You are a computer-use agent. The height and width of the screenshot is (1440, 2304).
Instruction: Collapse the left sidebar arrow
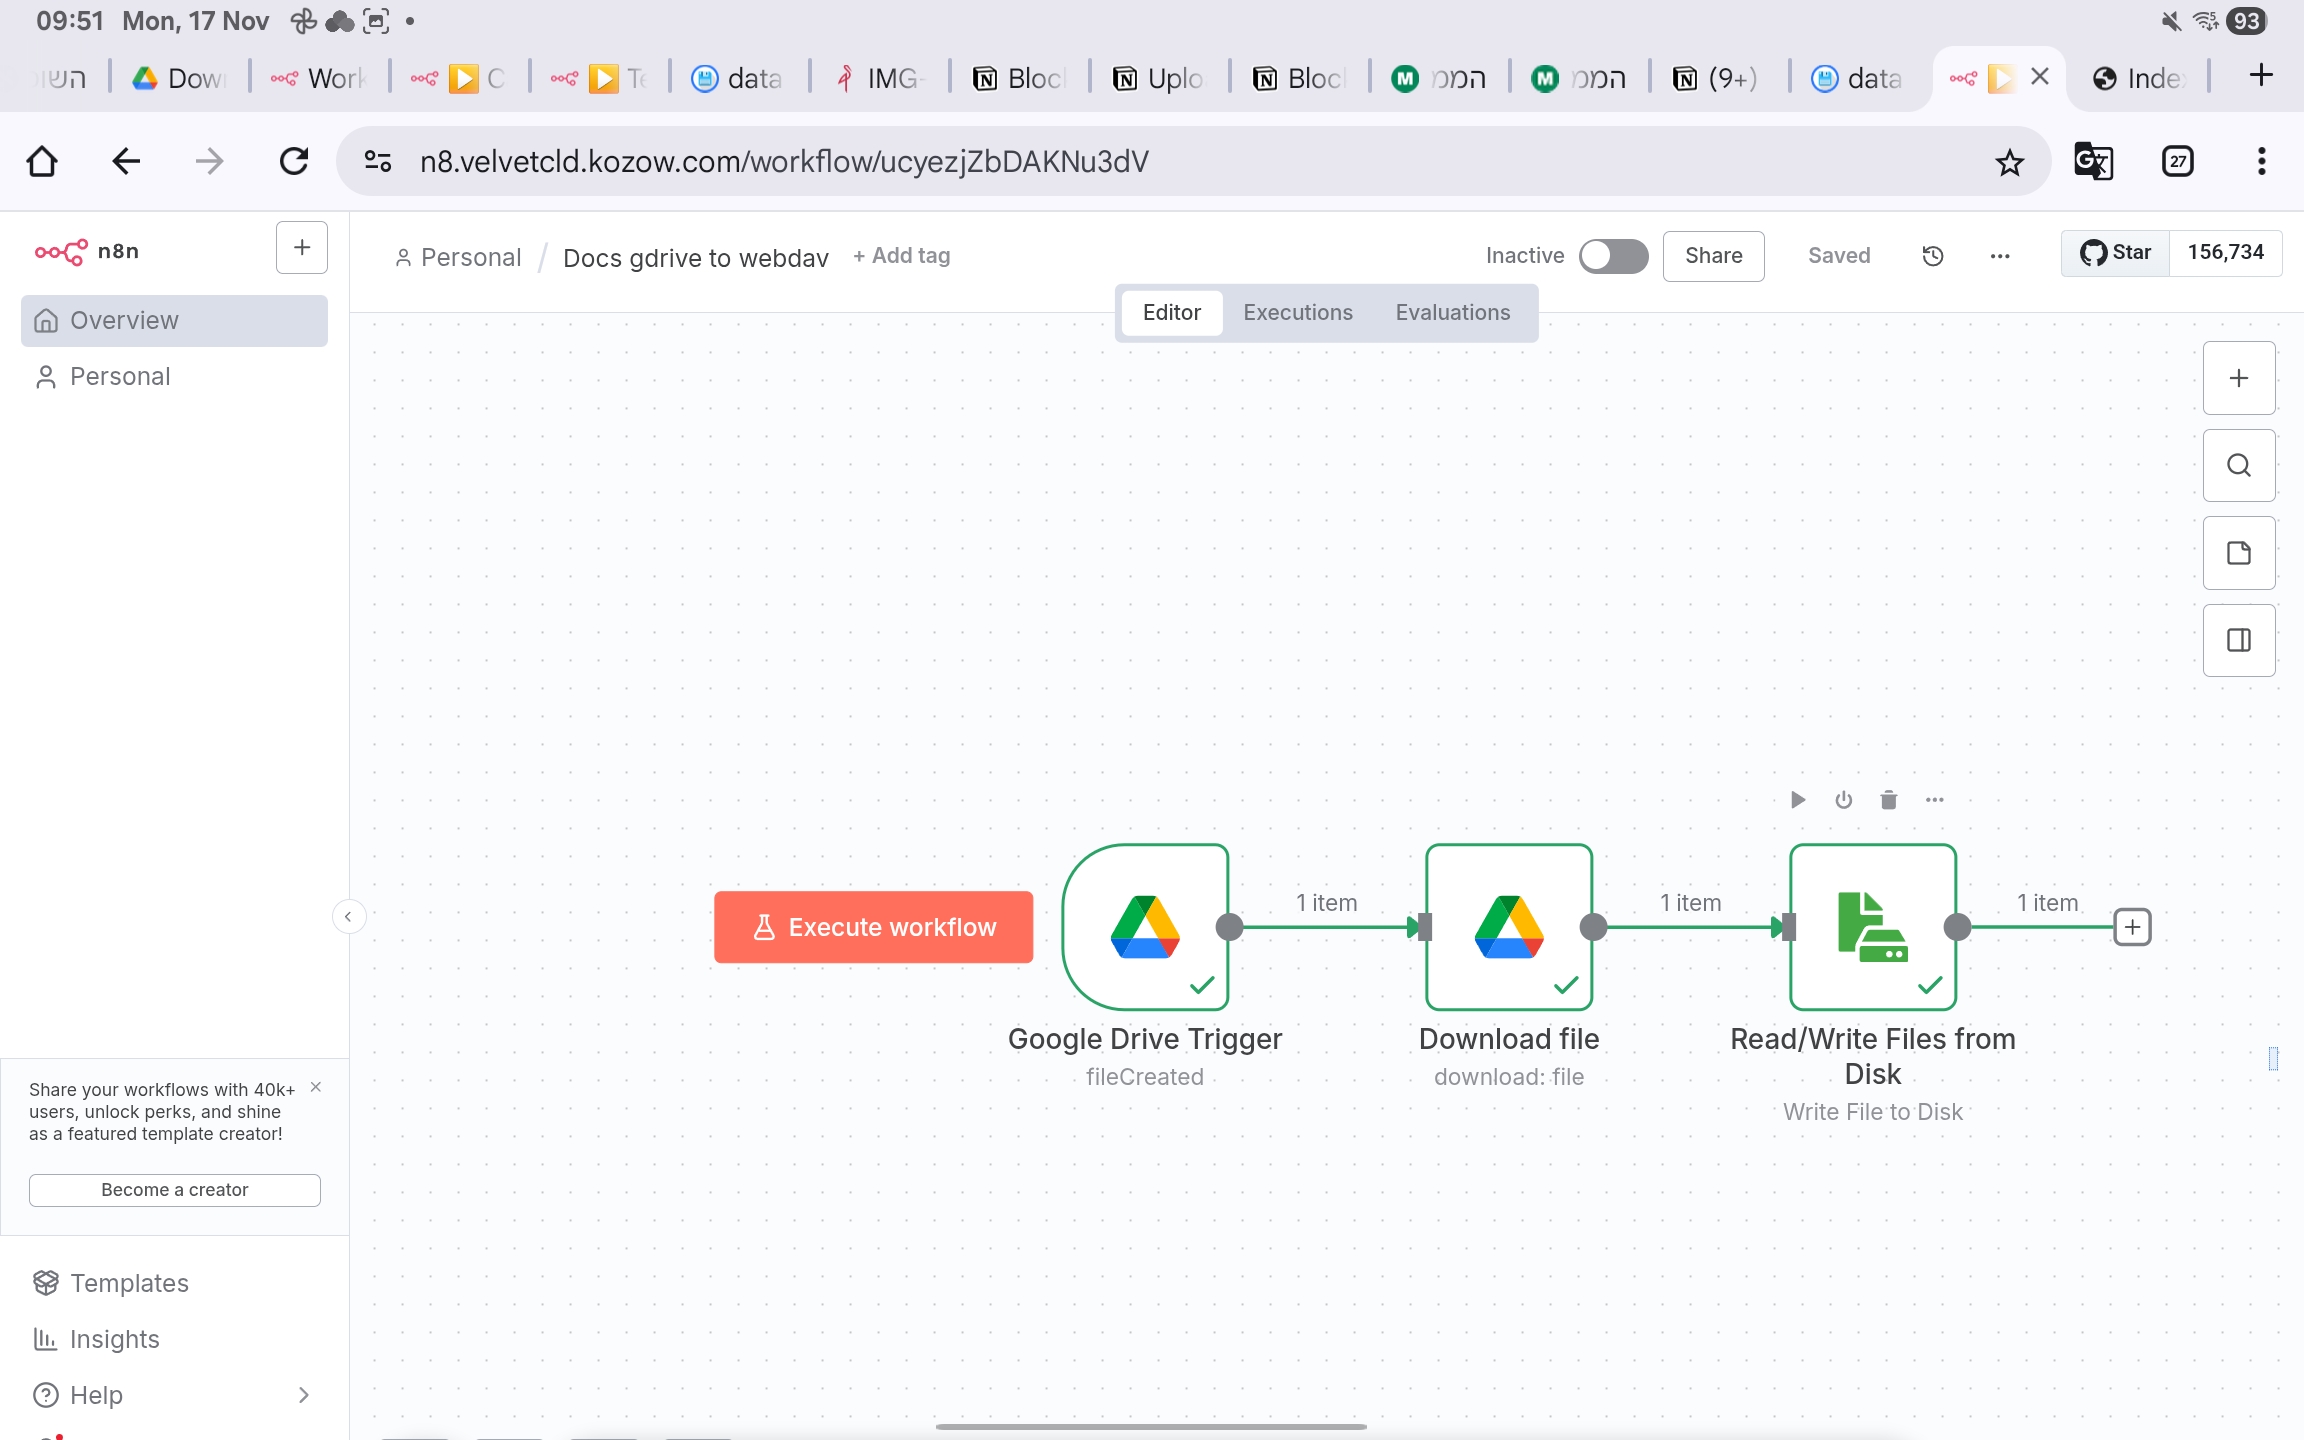pos(348,916)
